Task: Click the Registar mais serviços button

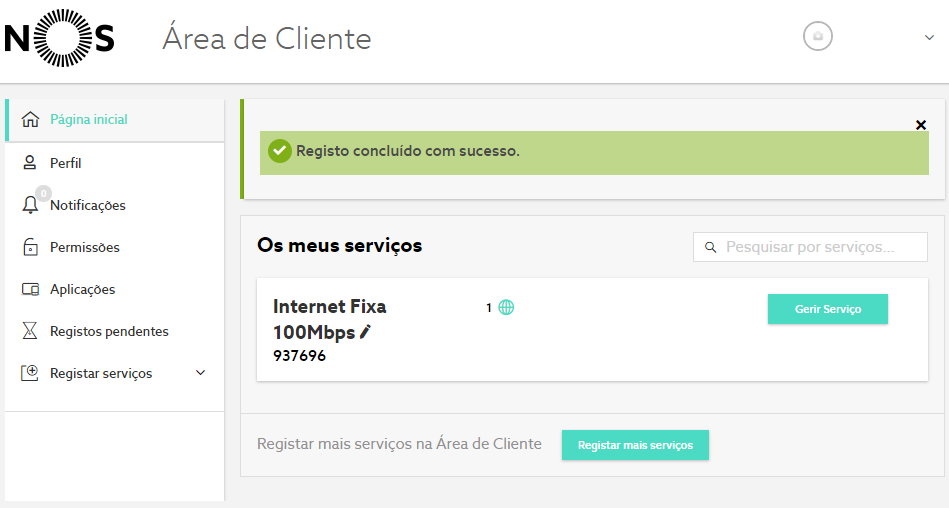Action: [x=635, y=445]
